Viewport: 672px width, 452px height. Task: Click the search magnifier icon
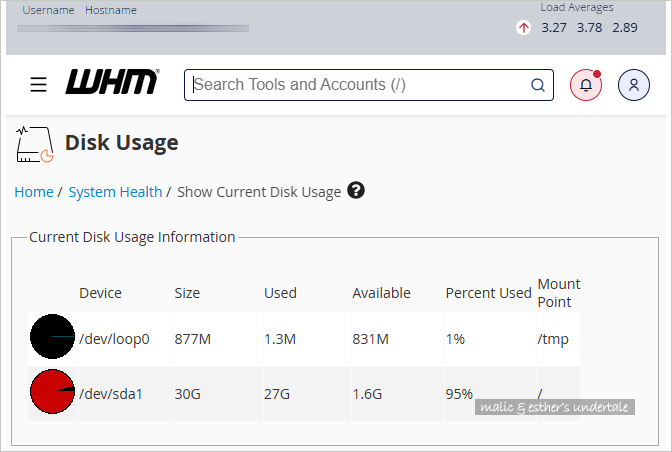(x=537, y=85)
